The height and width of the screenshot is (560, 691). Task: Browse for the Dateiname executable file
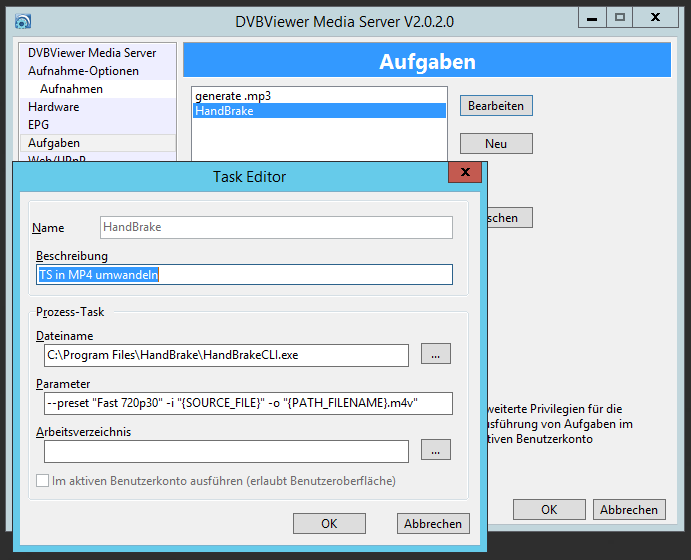coord(436,354)
